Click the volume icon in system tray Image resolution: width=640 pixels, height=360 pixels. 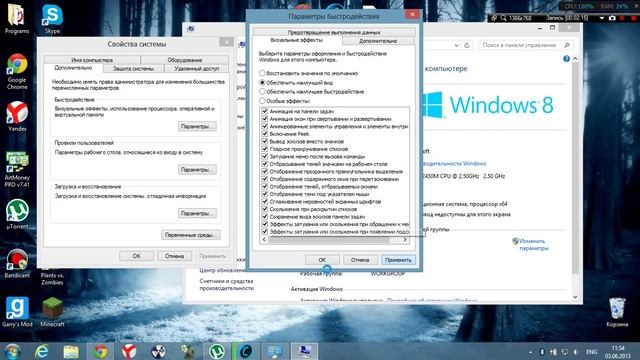pyautogui.click(x=576, y=352)
